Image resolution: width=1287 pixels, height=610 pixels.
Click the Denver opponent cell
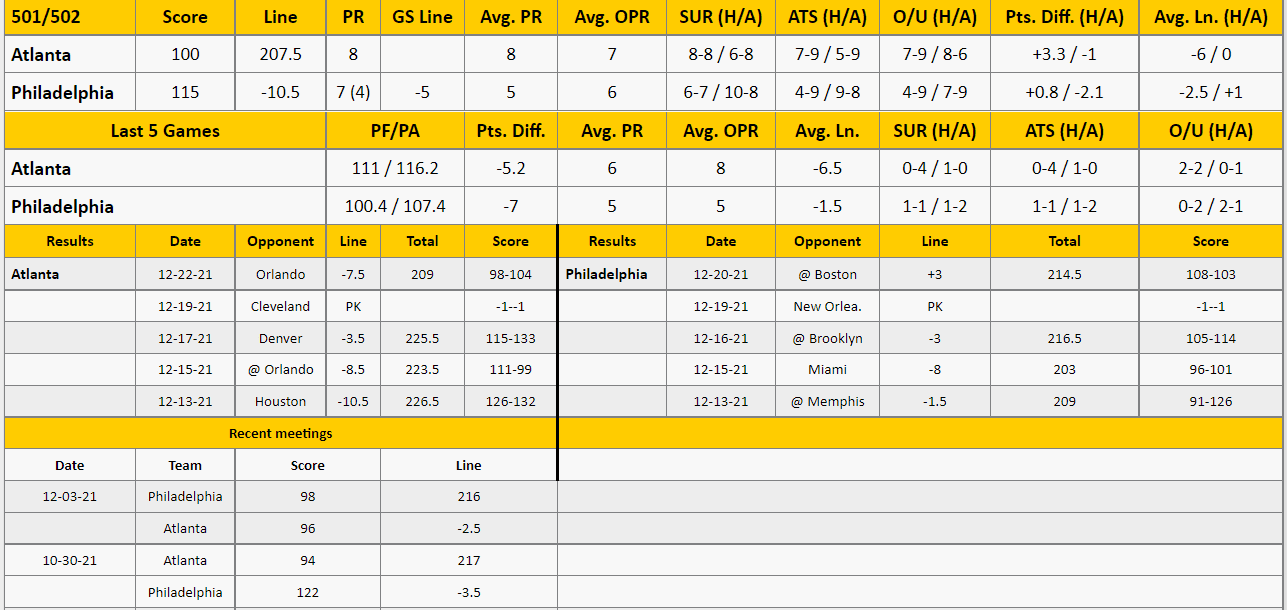pyautogui.click(x=280, y=338)
